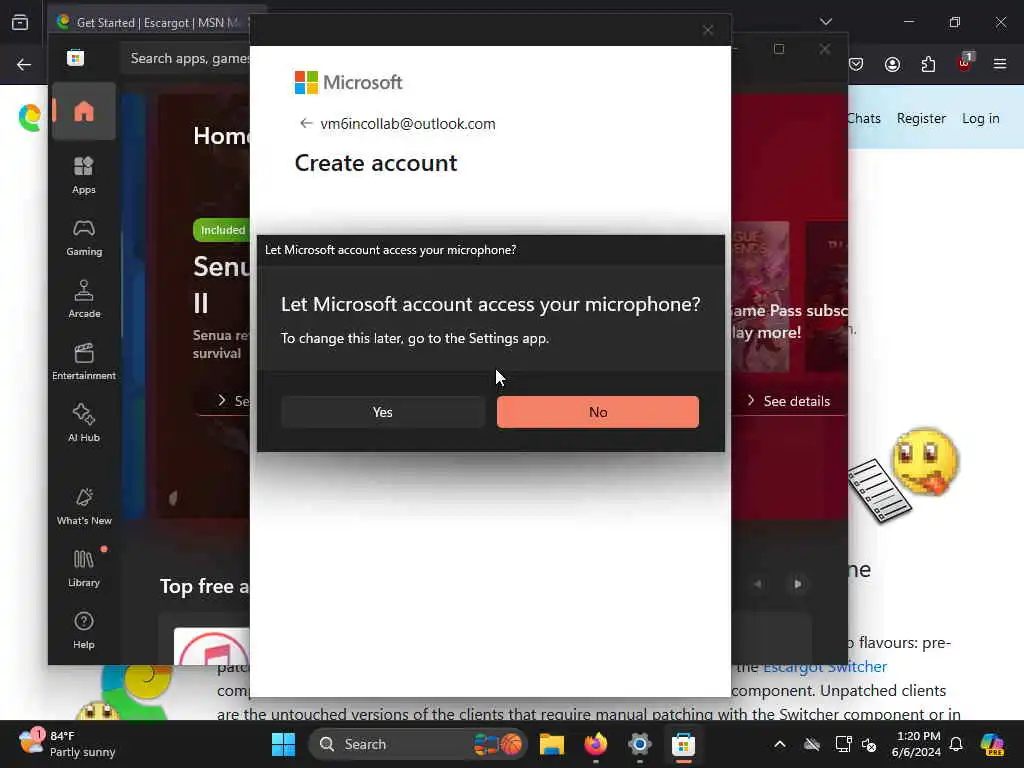Open Home in the Microsoft Store sidebar
Viewport: 1024px width, 768px height.
[x=84, y=111]
